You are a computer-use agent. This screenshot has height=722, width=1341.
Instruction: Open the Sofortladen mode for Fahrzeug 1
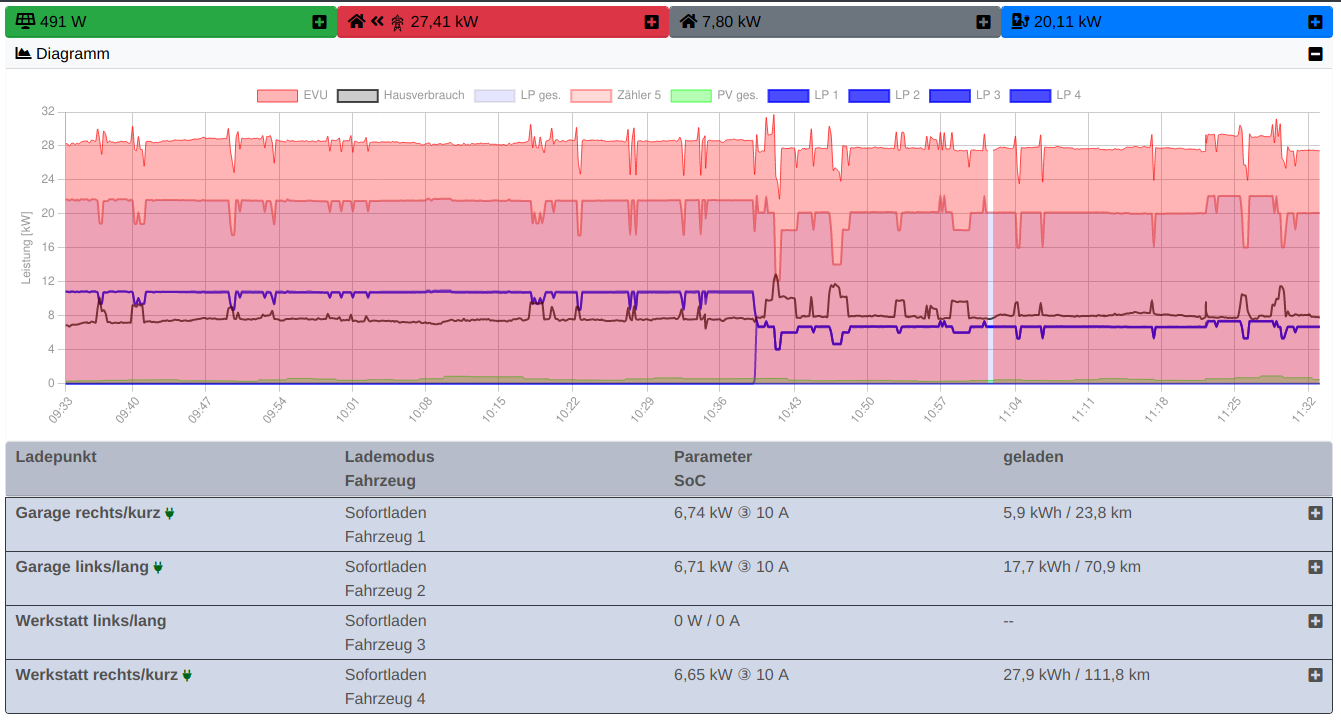[x=385, y=513]
